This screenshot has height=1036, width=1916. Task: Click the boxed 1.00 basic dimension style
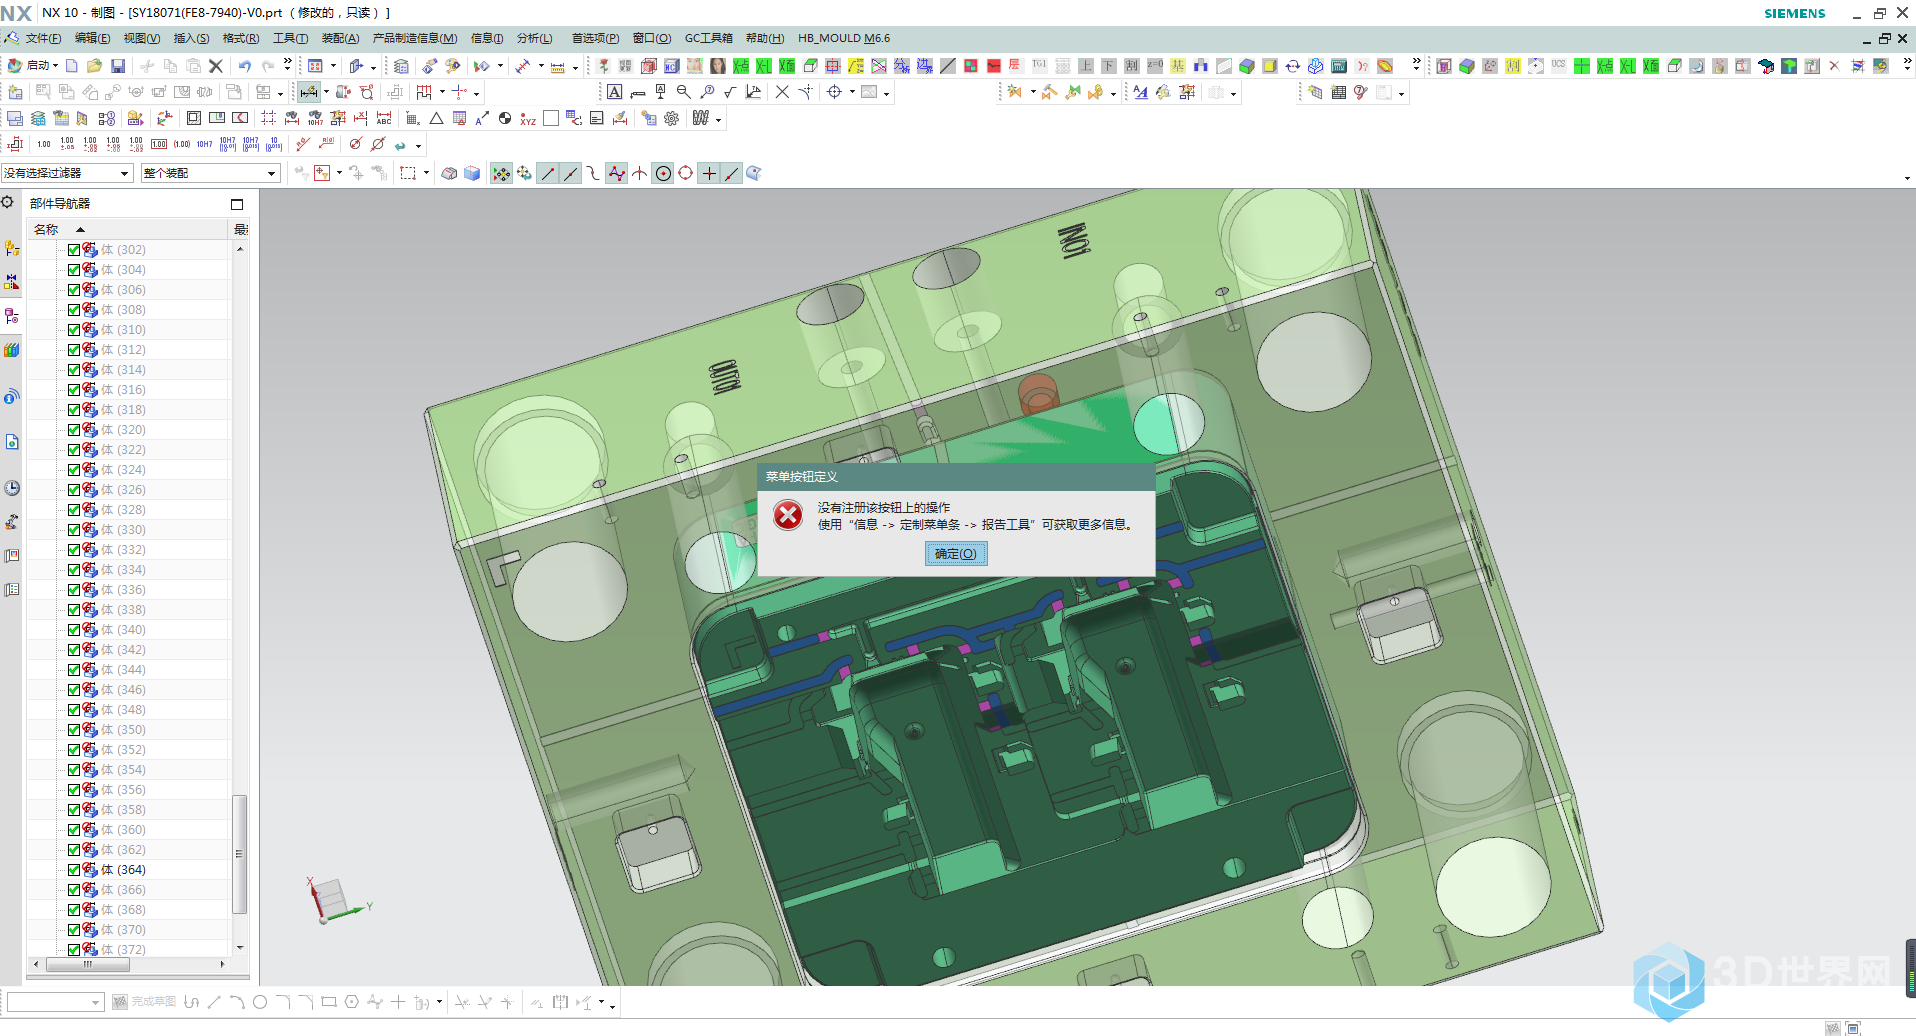tap(159, 145)
